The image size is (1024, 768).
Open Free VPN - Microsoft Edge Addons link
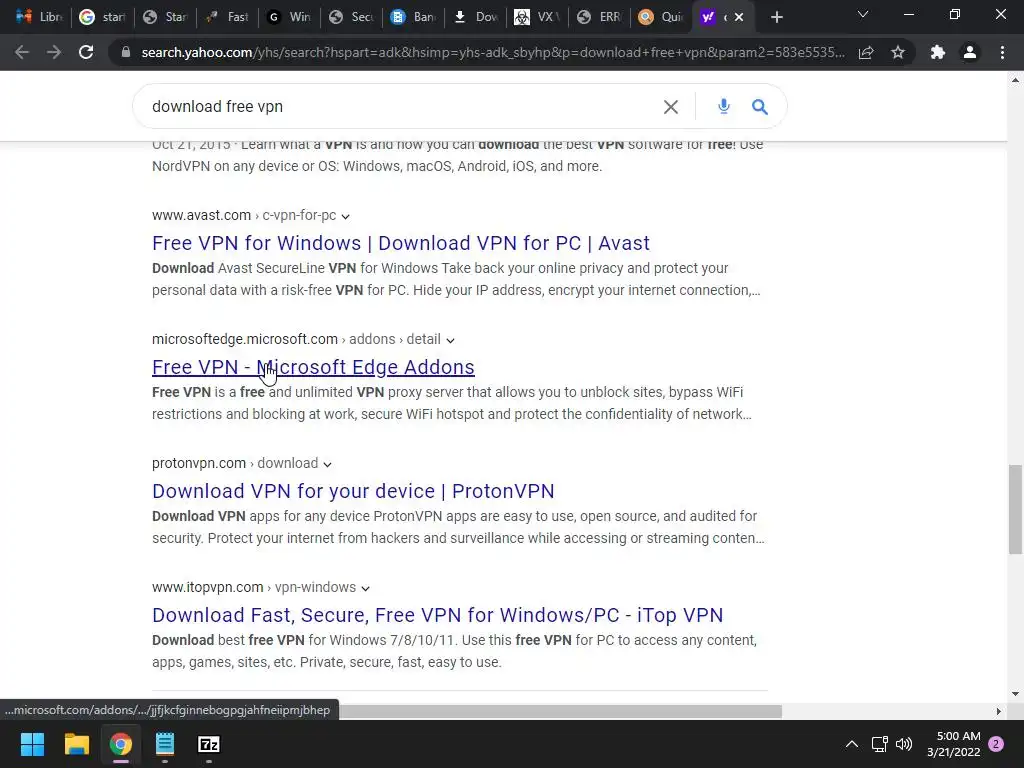[x=313, y=367]
